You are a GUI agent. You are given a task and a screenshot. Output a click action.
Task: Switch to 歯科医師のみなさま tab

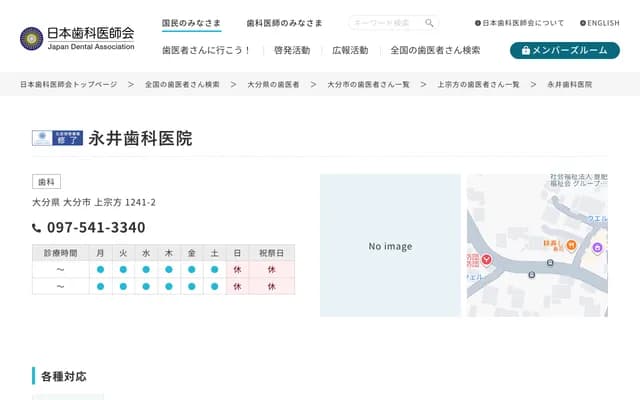pyautogui.click(x=285, y=23)
